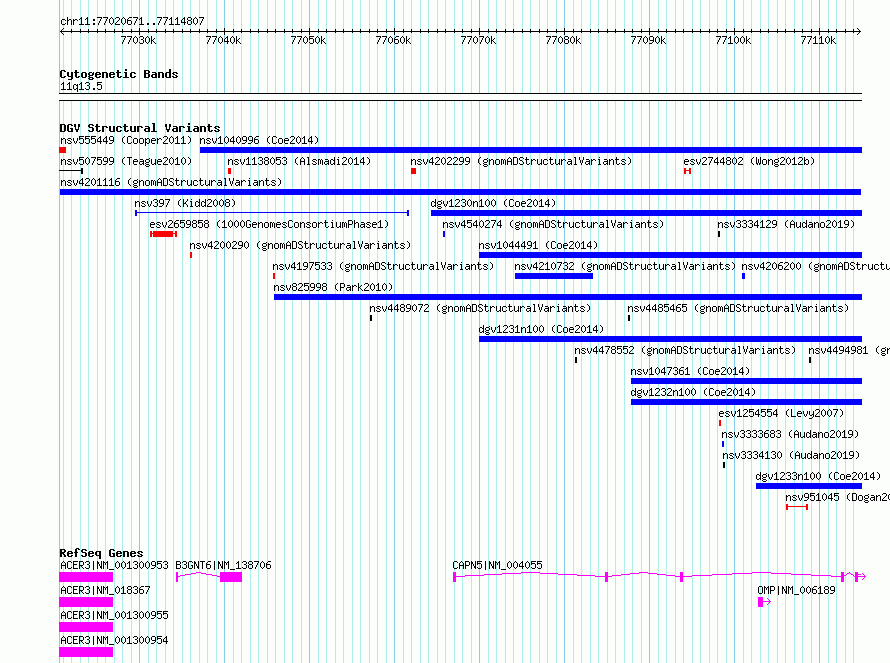Select the nsv4200290 gnomAD label
This screenshot has width=890, height=663.
[300, 245]
